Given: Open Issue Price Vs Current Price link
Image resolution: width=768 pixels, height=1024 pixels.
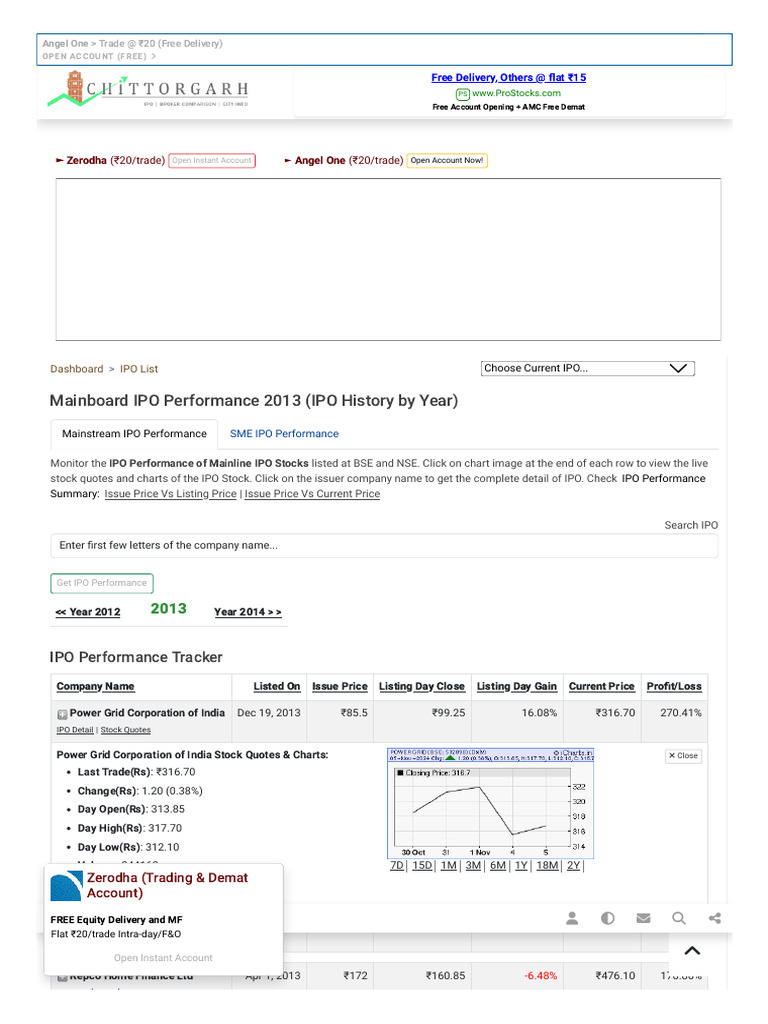Looking at the screenshot, I should (x=312, y=494).
